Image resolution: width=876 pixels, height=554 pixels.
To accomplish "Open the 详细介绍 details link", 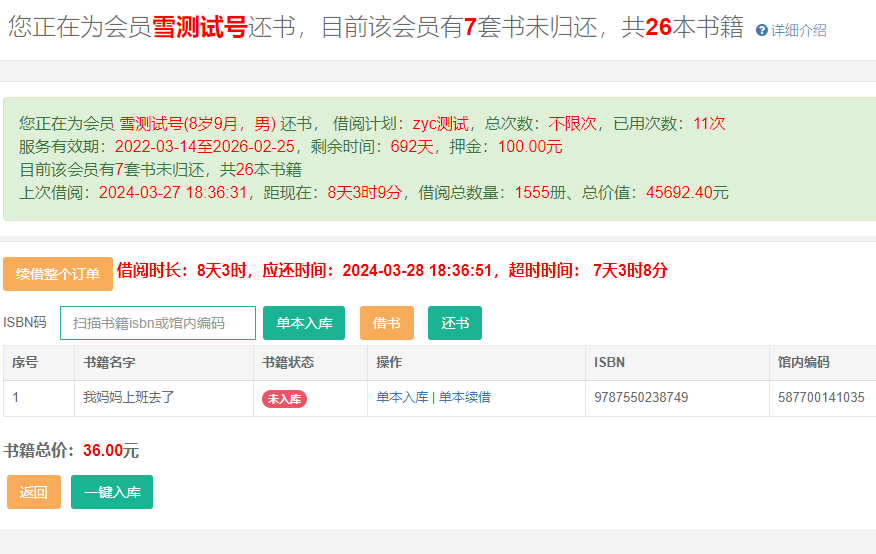I will (798, 31).
